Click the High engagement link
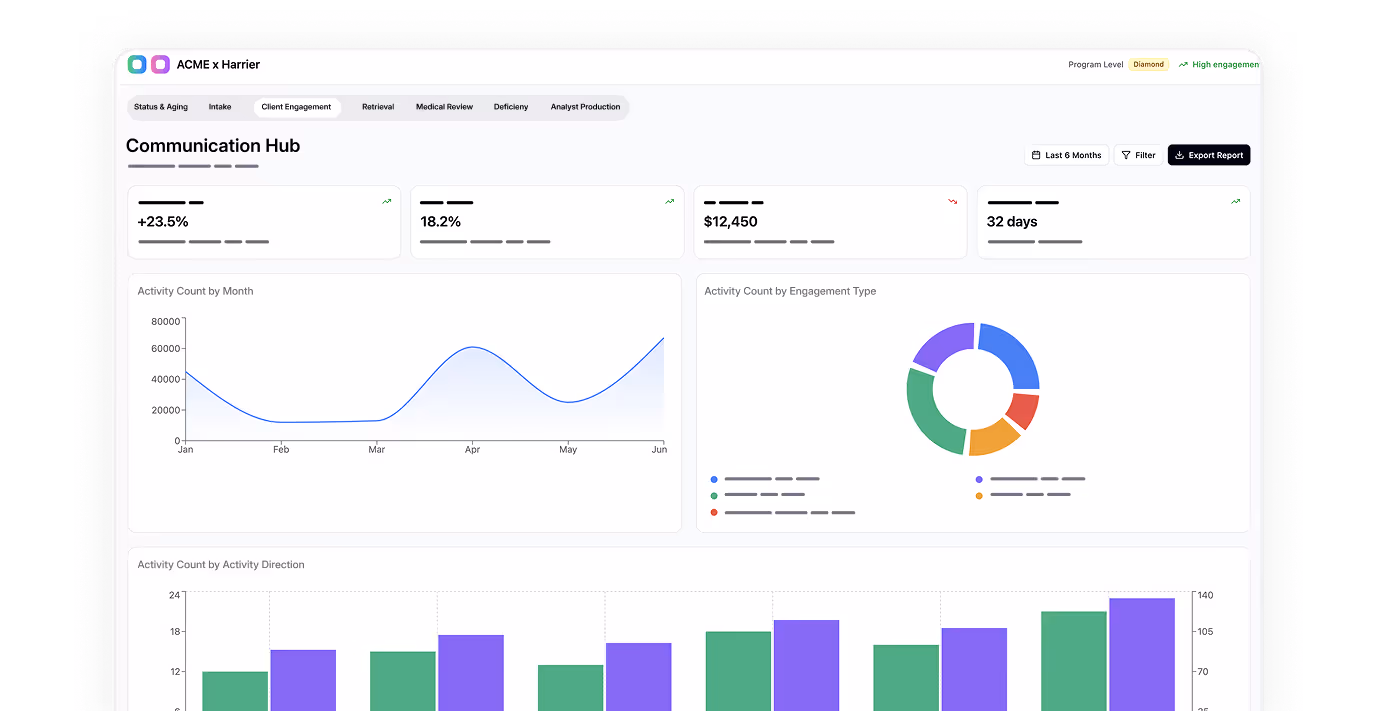Screen dimensions: 1377x711 click(1224, 64)
